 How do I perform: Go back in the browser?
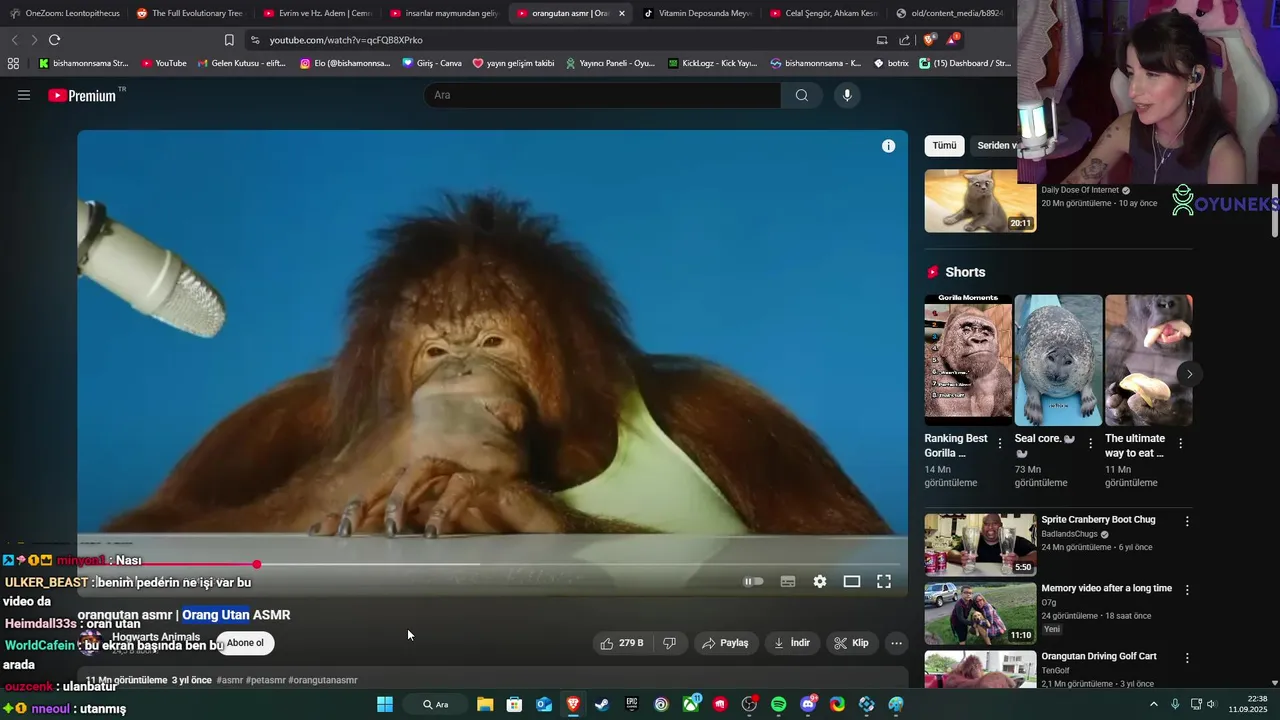(14, 40)
